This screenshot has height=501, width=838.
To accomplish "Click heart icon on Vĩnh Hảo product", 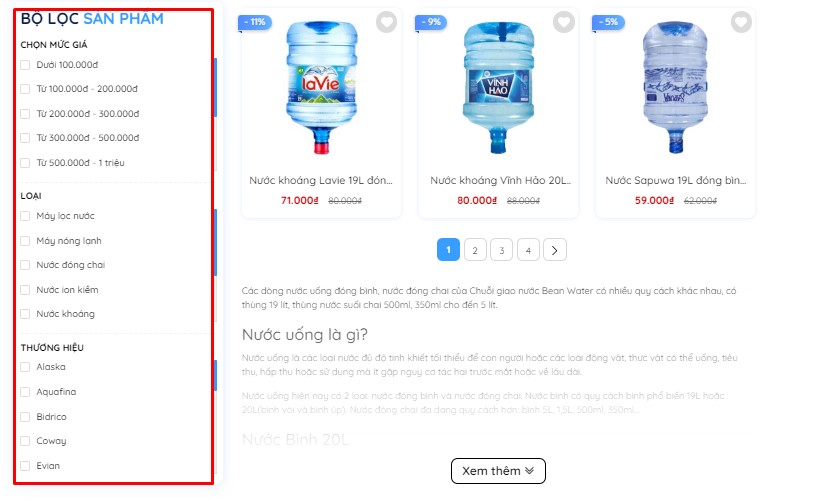I will [x=564, y=22].
